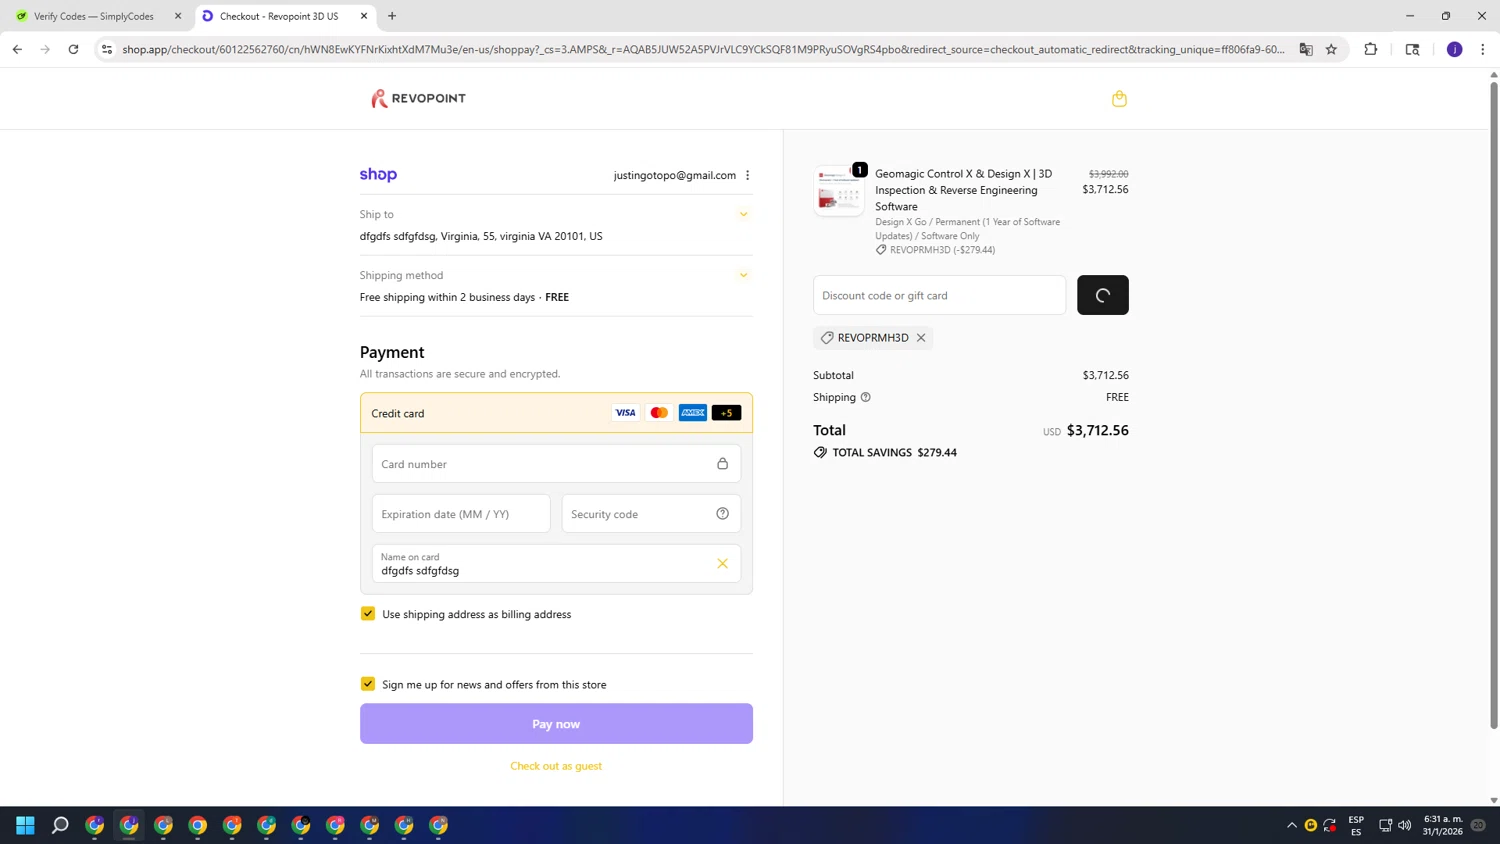Screen dimensions: 1500x844
Task: Open a new browser tab
Action: [392, 16]
